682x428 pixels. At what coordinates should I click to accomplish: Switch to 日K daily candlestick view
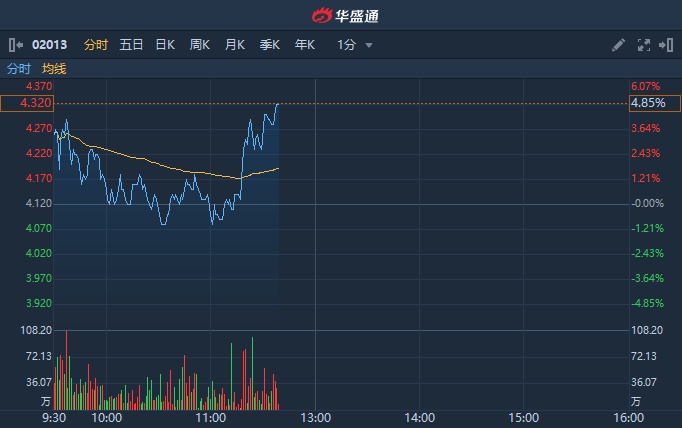point(165,45)
